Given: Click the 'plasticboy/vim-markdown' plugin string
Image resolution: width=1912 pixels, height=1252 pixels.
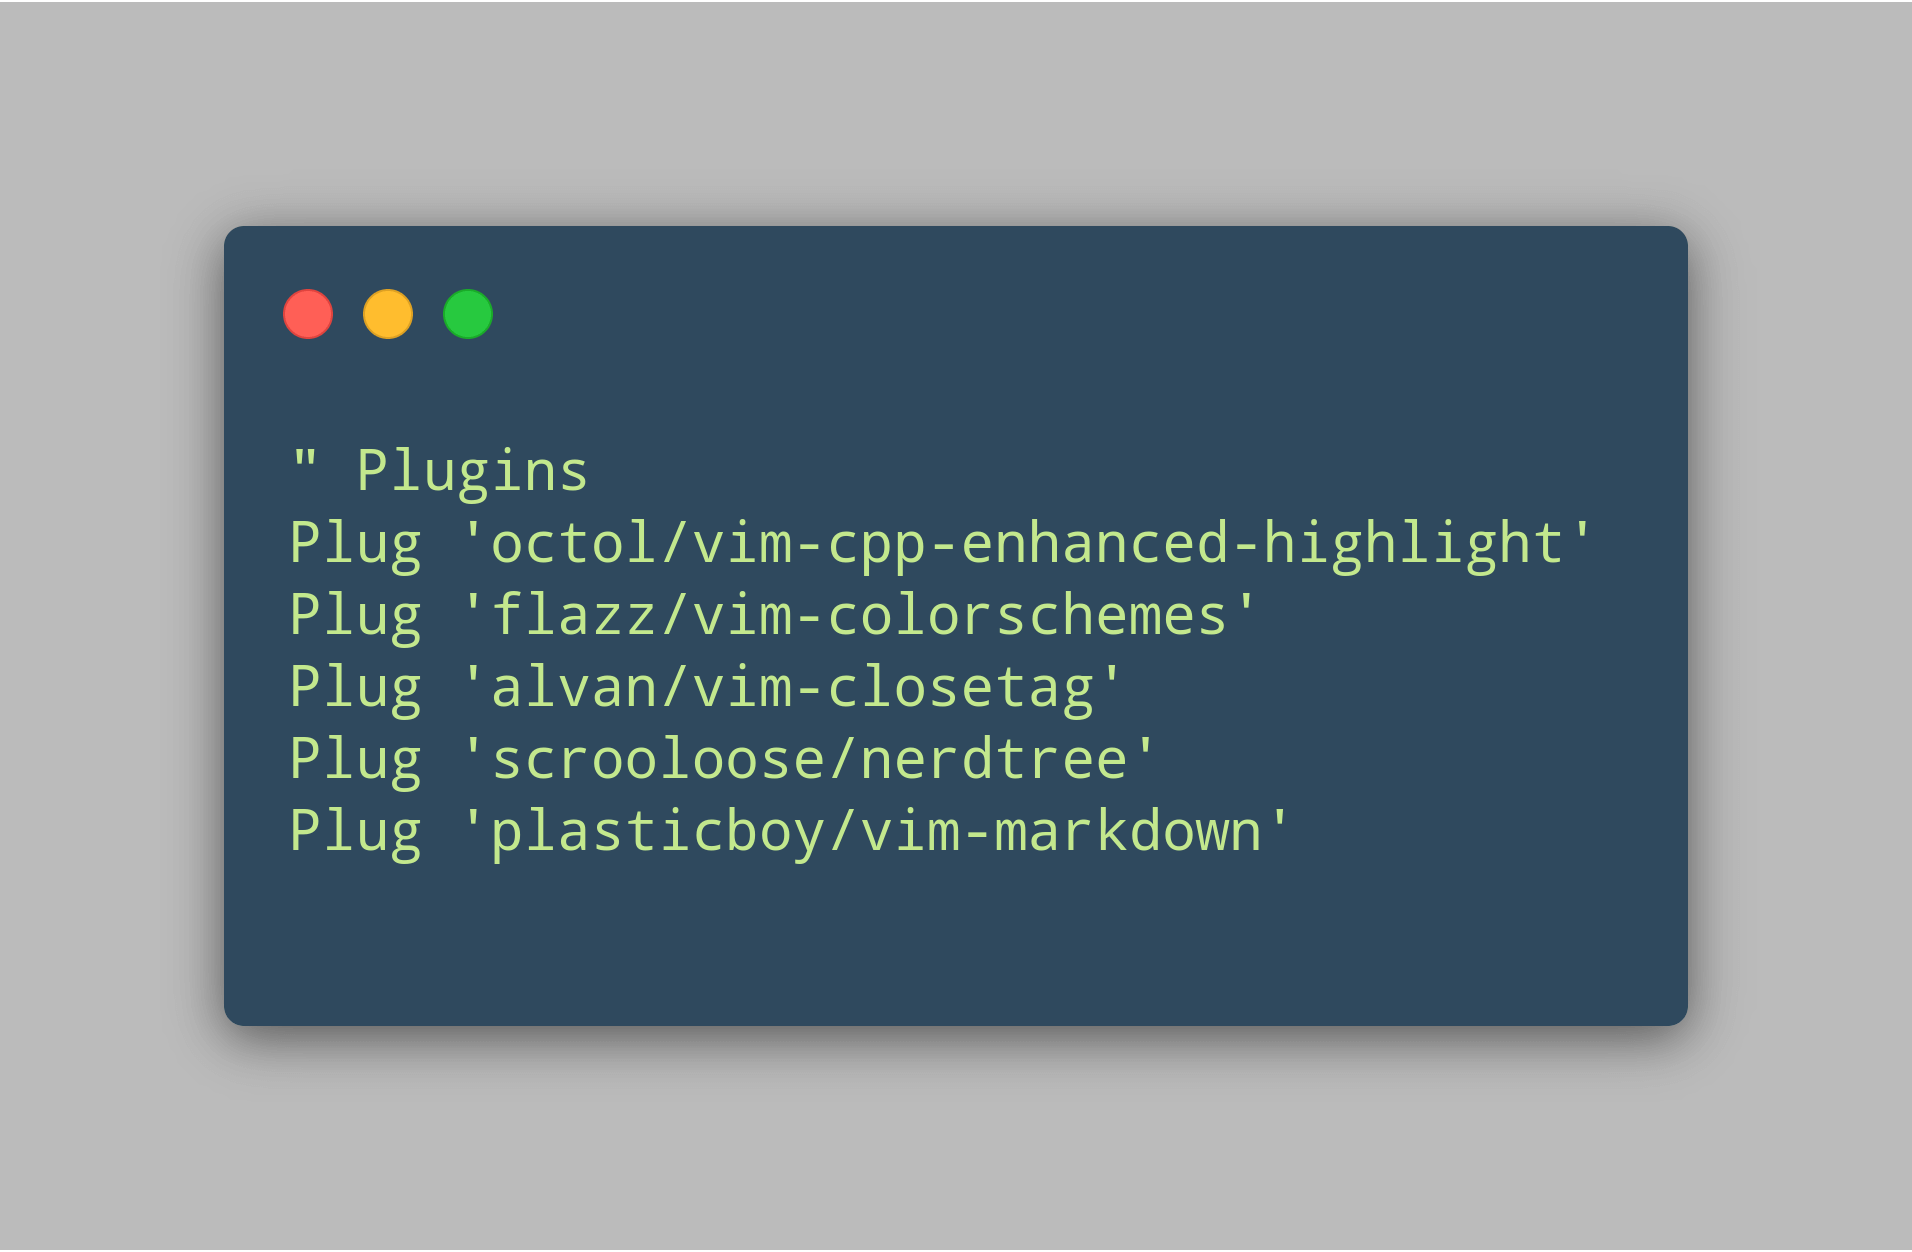Looking at the screenshot, I should coord(875,832).
